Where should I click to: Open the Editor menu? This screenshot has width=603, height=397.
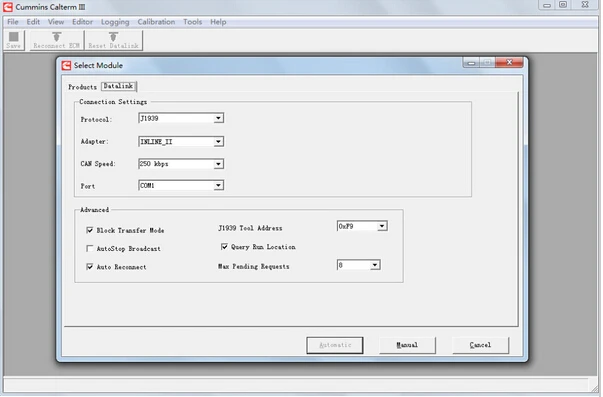coord(82,22)
